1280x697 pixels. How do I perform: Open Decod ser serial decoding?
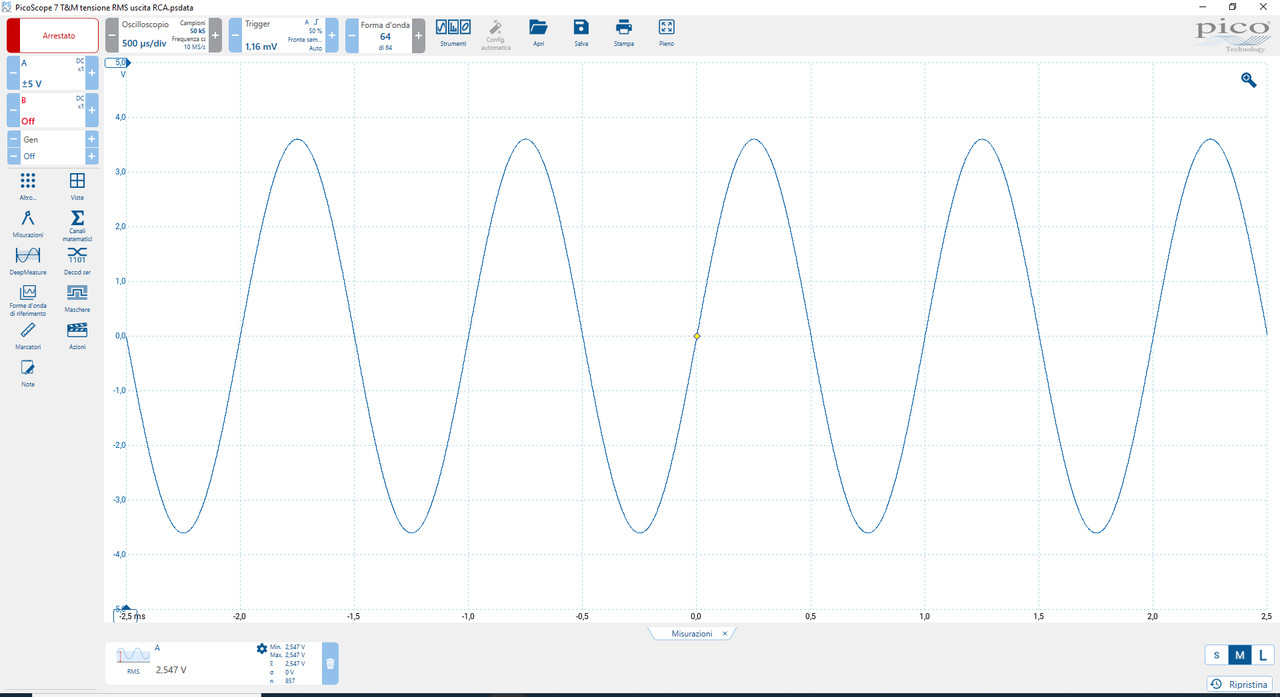[x=77, y=261]
